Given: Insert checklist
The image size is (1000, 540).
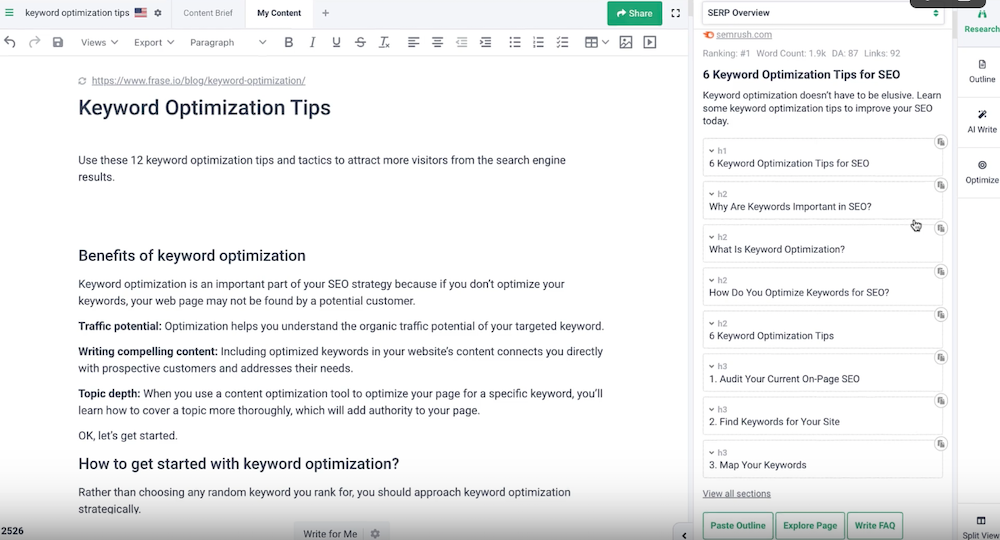Looking at the screenshot, I should point(562,42).
